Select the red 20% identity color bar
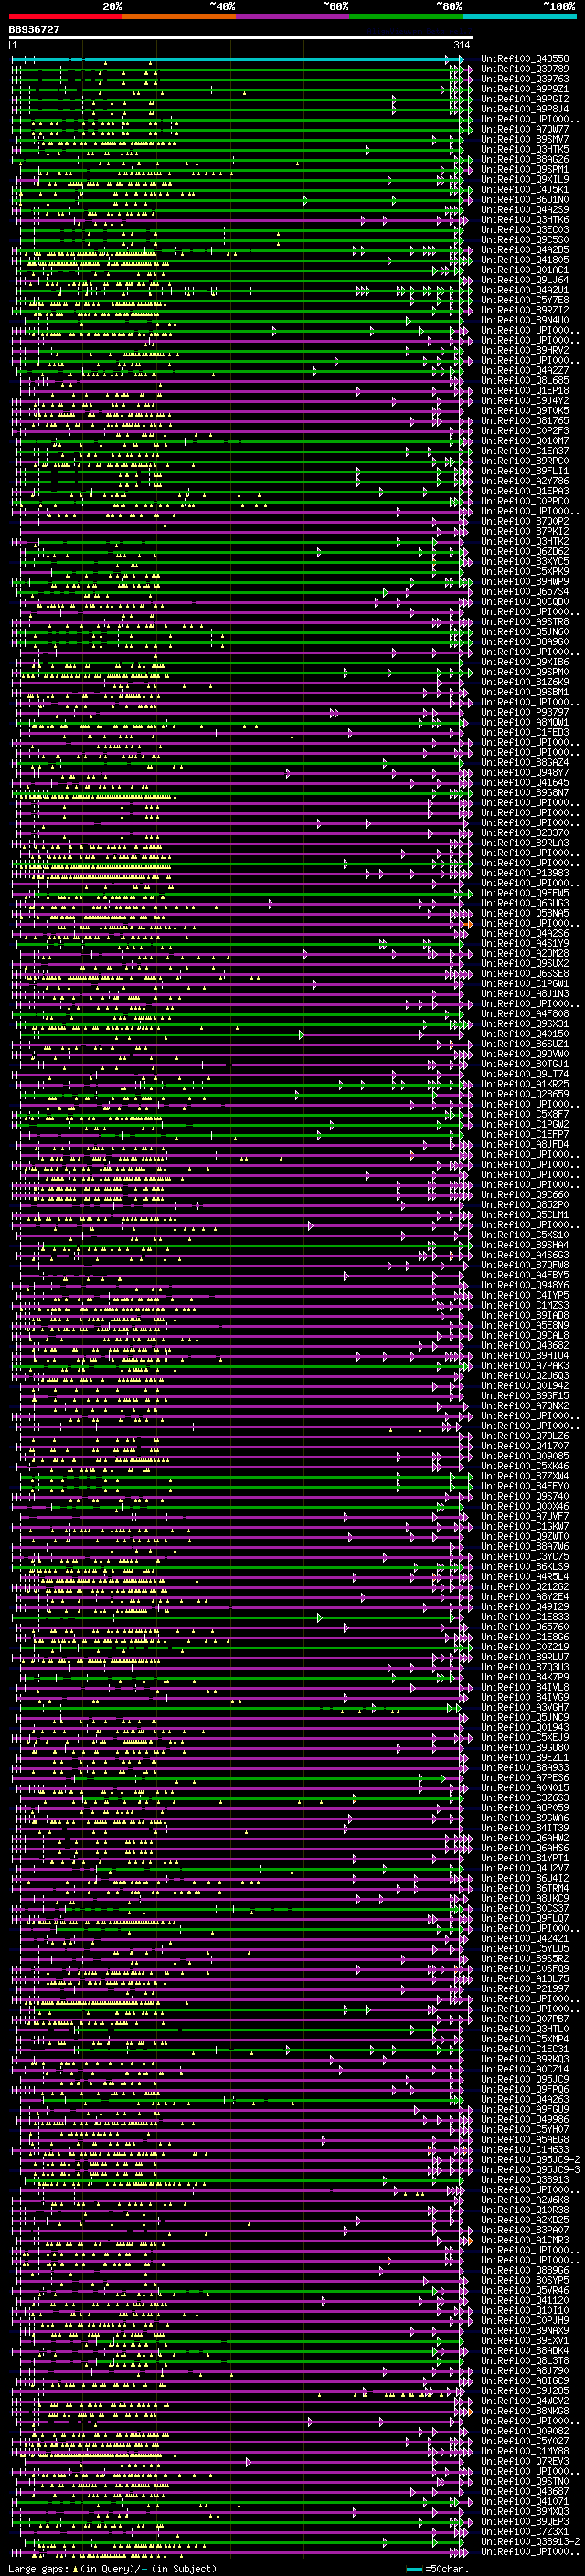This screenshot has height=2576, width=585. point(65,16)
